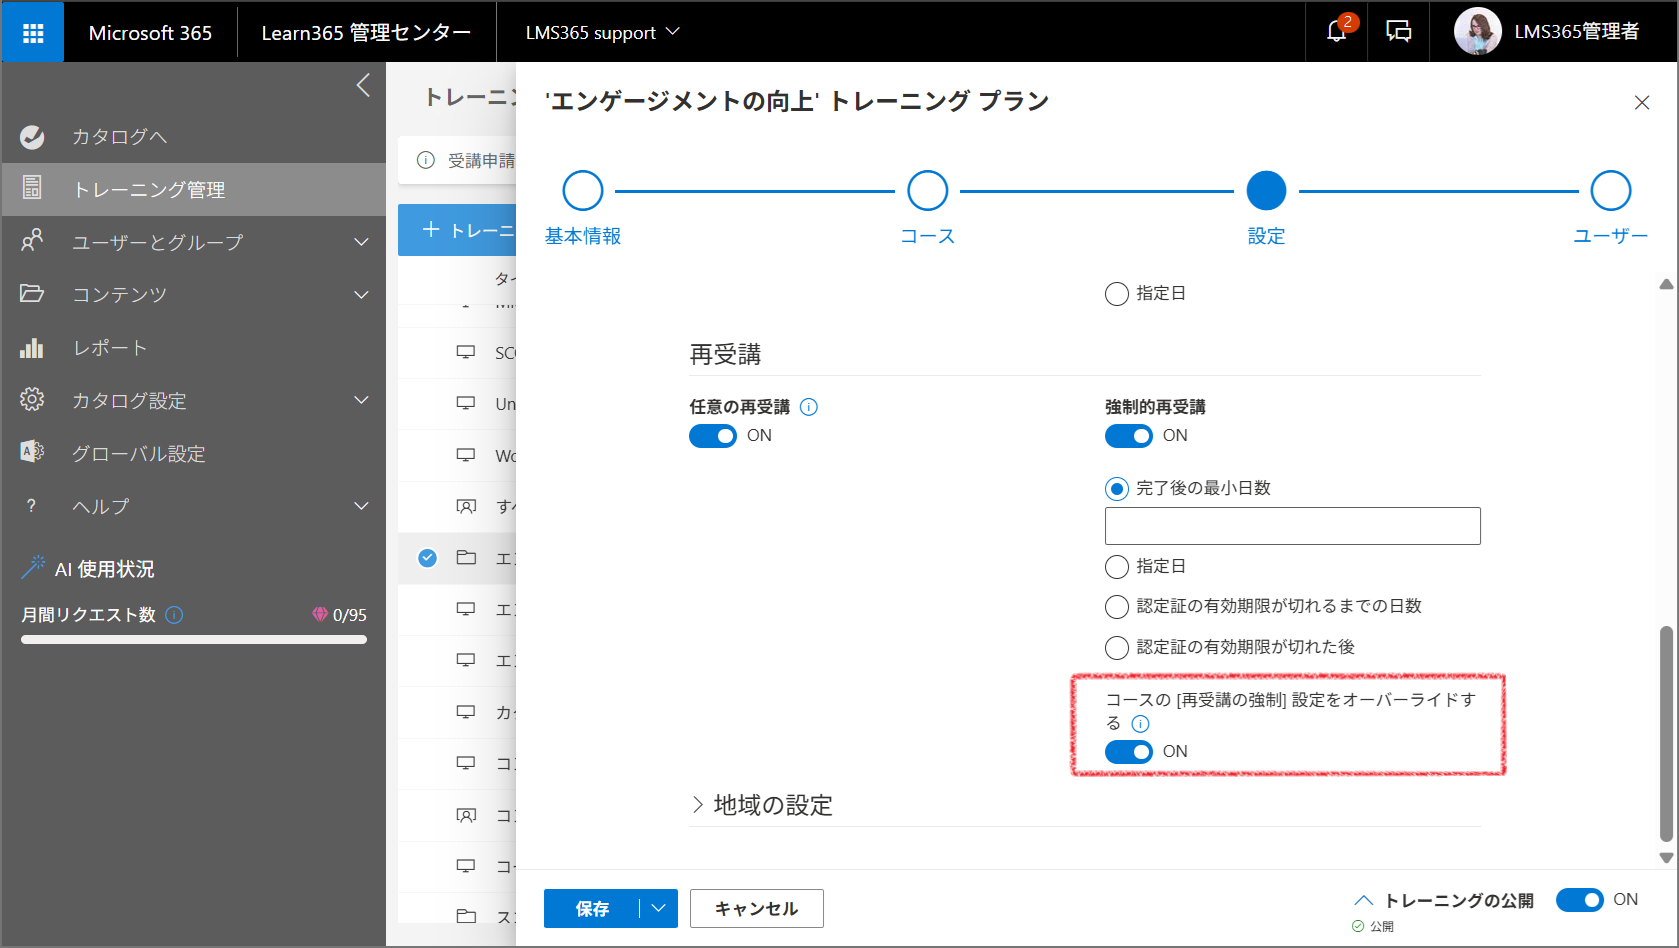The height and width of the screenshot is (948, 1679).
Task: Click the グローバル設定 icon
Action: pyautogui.click(x=32, y=452)
